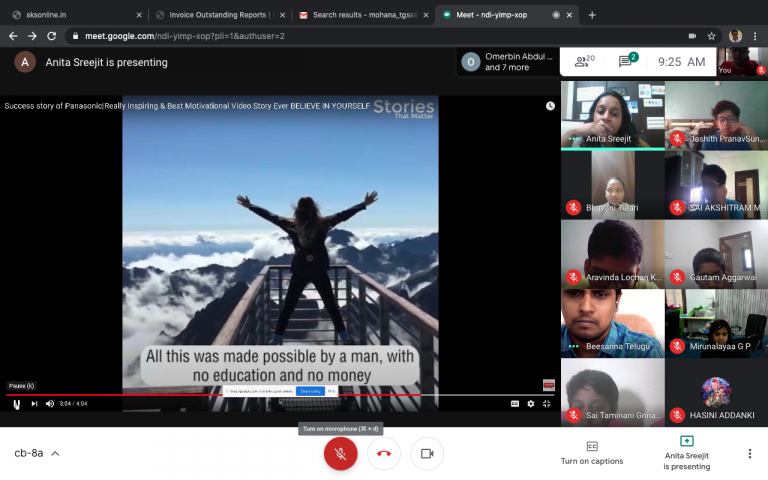Close the Gmail Search results tab
The image size is (768, 480).
[426, 15]
